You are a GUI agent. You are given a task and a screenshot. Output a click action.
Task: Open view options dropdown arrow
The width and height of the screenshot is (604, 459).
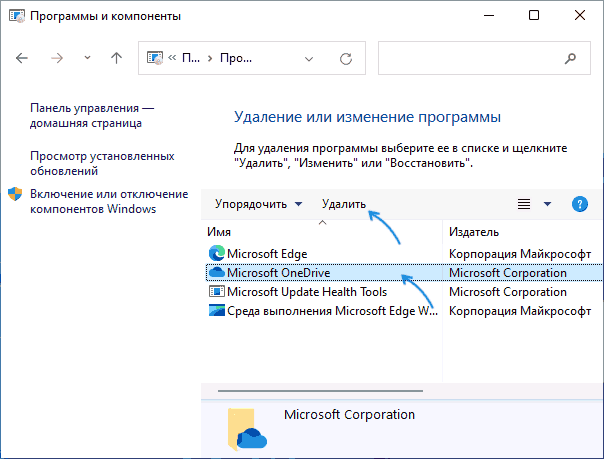pos(547,204)
